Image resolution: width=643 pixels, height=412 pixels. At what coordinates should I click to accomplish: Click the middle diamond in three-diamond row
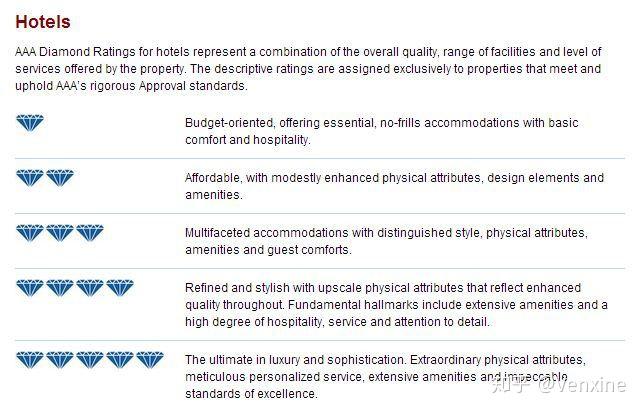(x=60, y=233)
